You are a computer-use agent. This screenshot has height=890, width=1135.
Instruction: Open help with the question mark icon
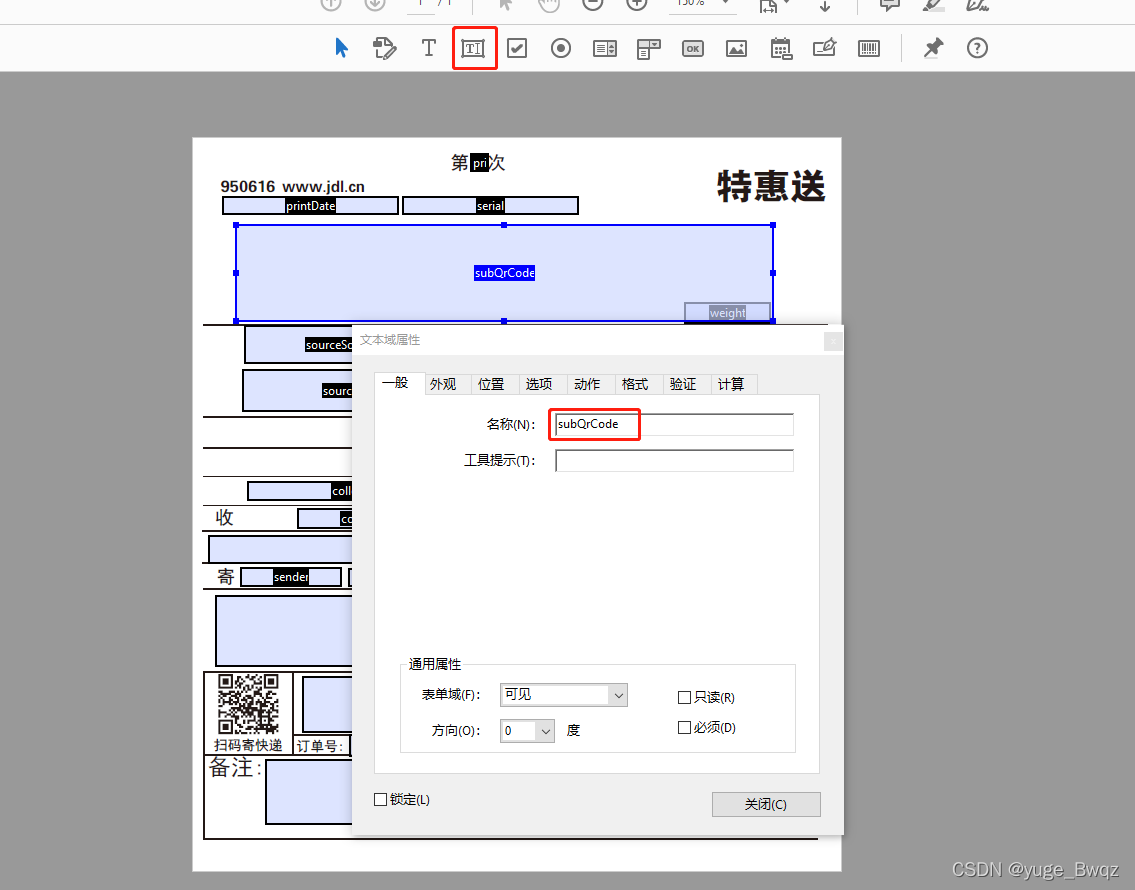point(977,48)
